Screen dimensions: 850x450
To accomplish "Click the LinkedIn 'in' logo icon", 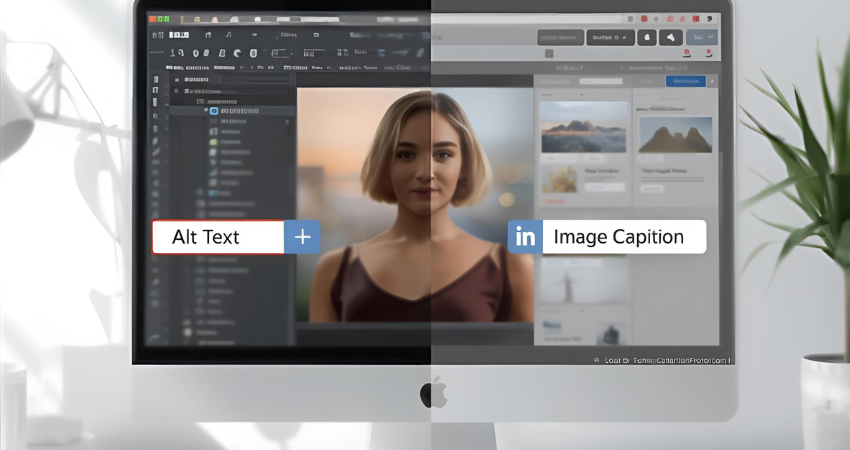I will coord(525,237).
